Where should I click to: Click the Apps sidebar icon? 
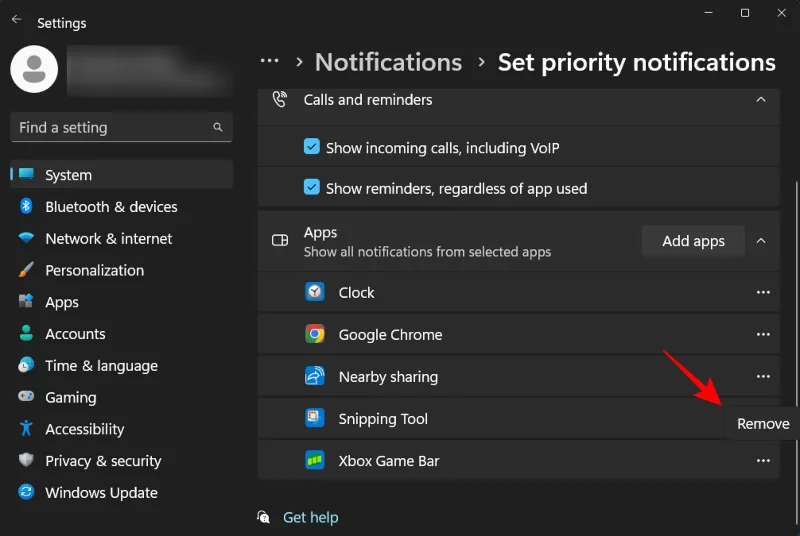[x=26, y=301]
